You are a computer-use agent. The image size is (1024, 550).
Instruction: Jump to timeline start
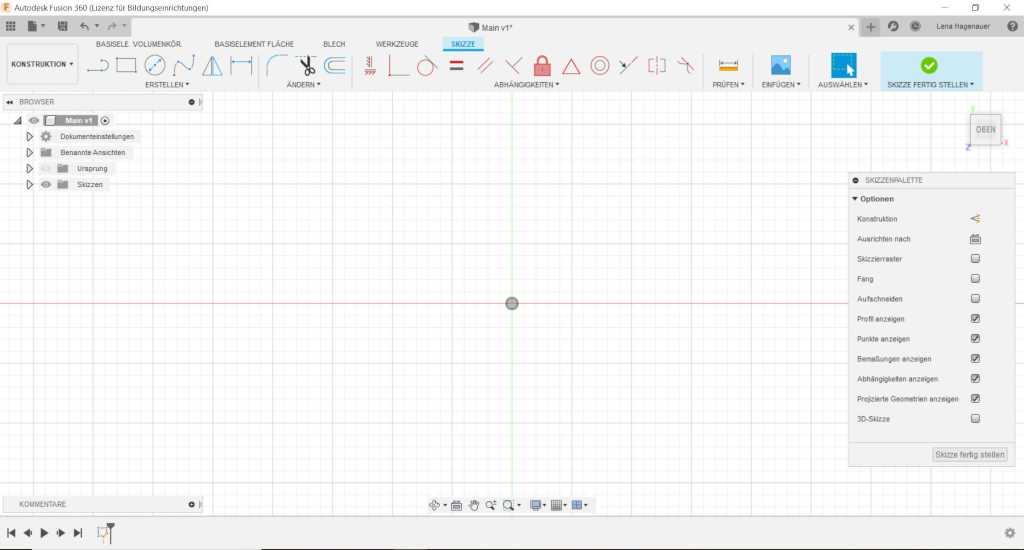coord(11,533)
